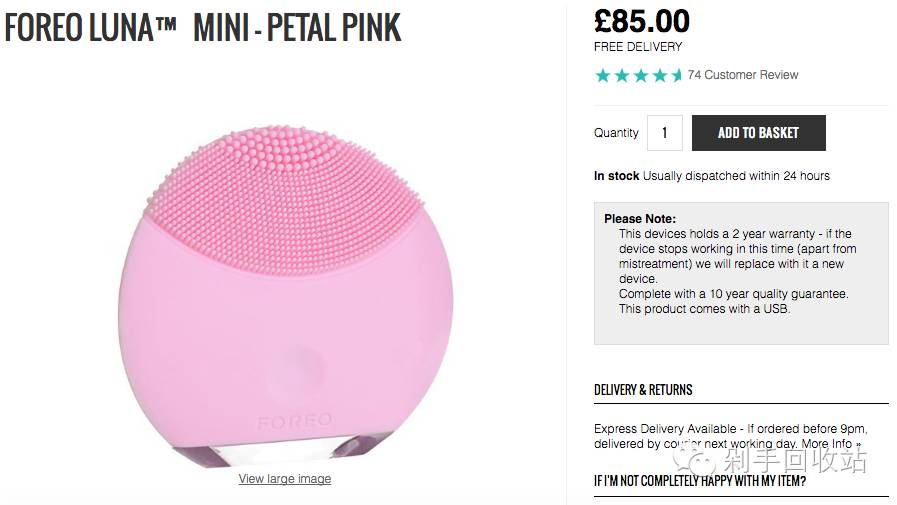Click the Foreo Luna Mini product title

pyautogui.click(x=203, y=28)
